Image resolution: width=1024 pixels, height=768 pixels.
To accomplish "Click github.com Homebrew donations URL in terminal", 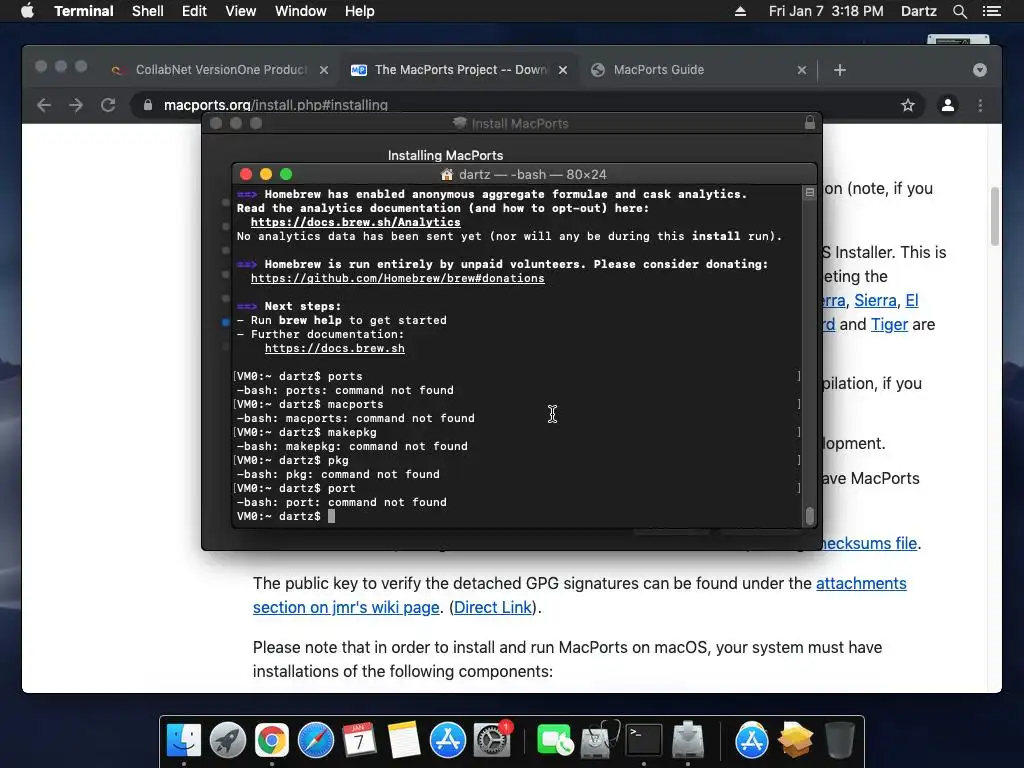I will coord(398,278).
